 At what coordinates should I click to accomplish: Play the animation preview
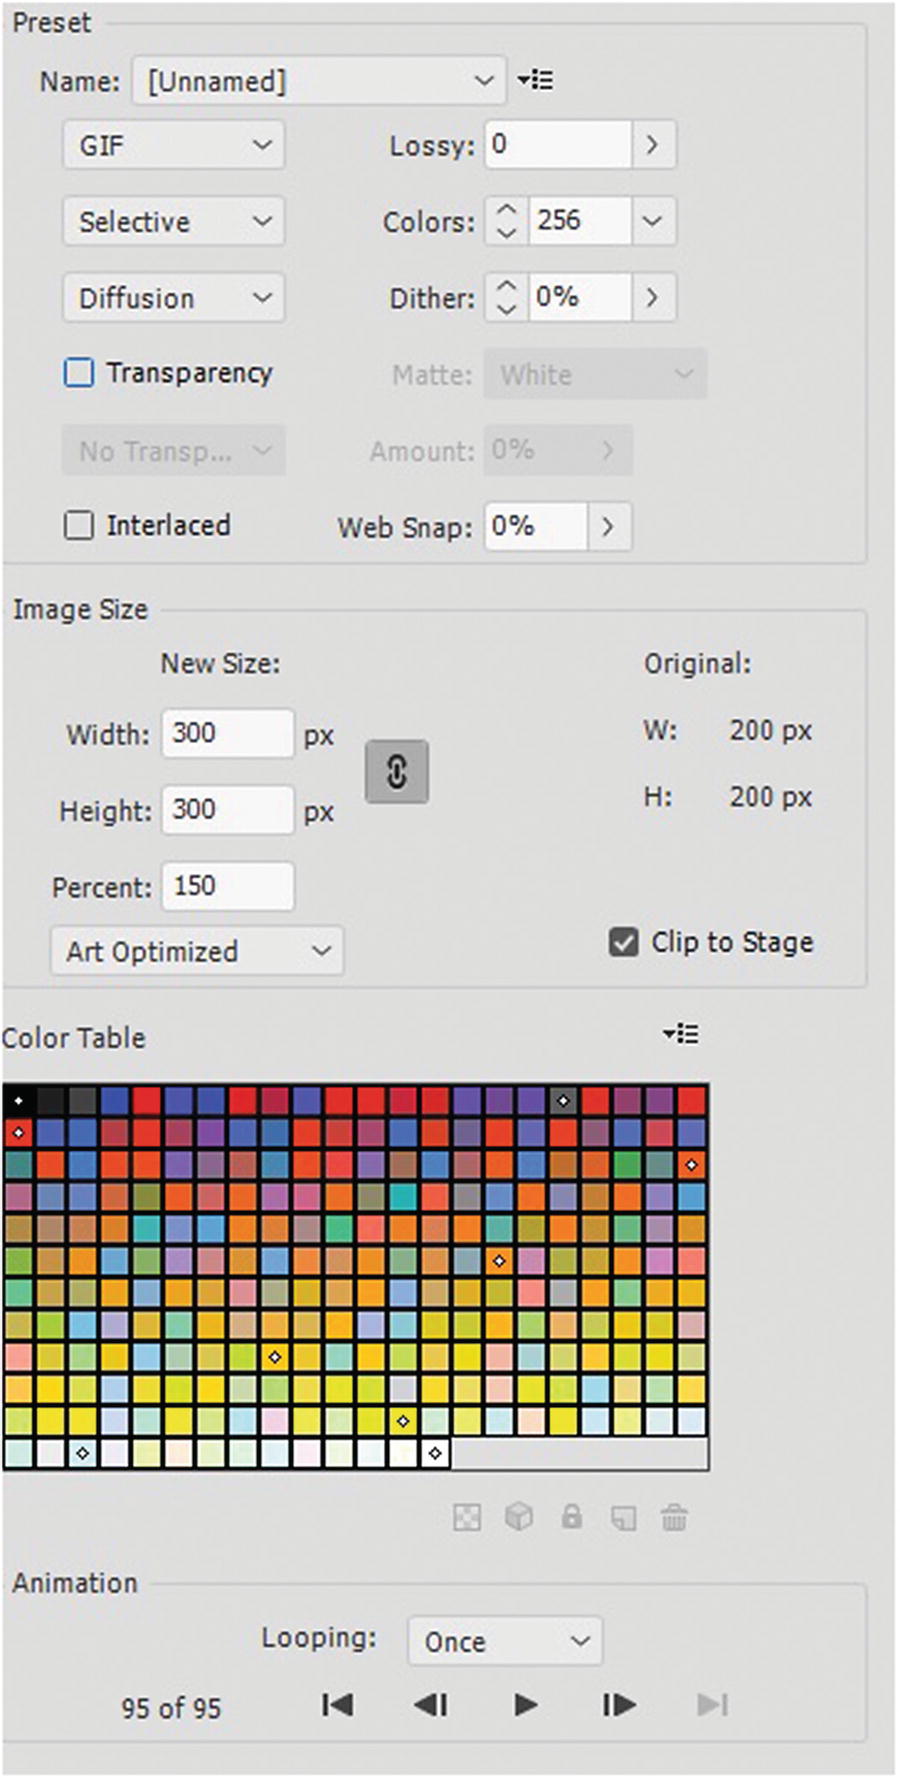click(x=525, y=1705)
